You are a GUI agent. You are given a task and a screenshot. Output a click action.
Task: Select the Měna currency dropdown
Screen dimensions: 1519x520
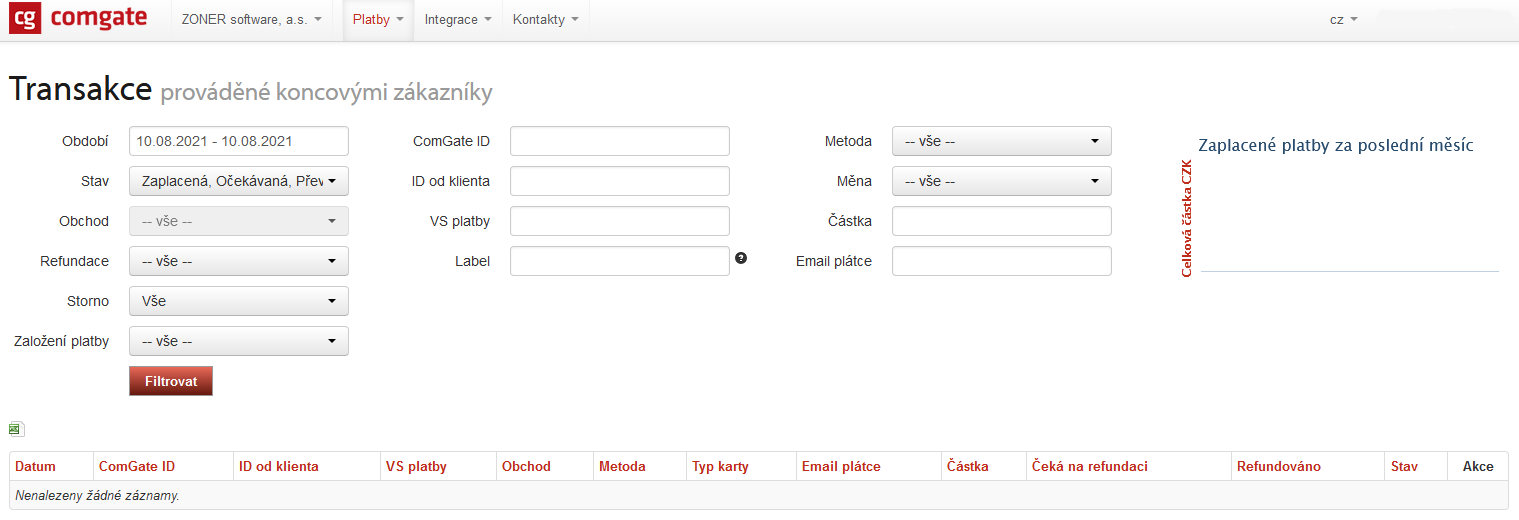click(1001, 181)
